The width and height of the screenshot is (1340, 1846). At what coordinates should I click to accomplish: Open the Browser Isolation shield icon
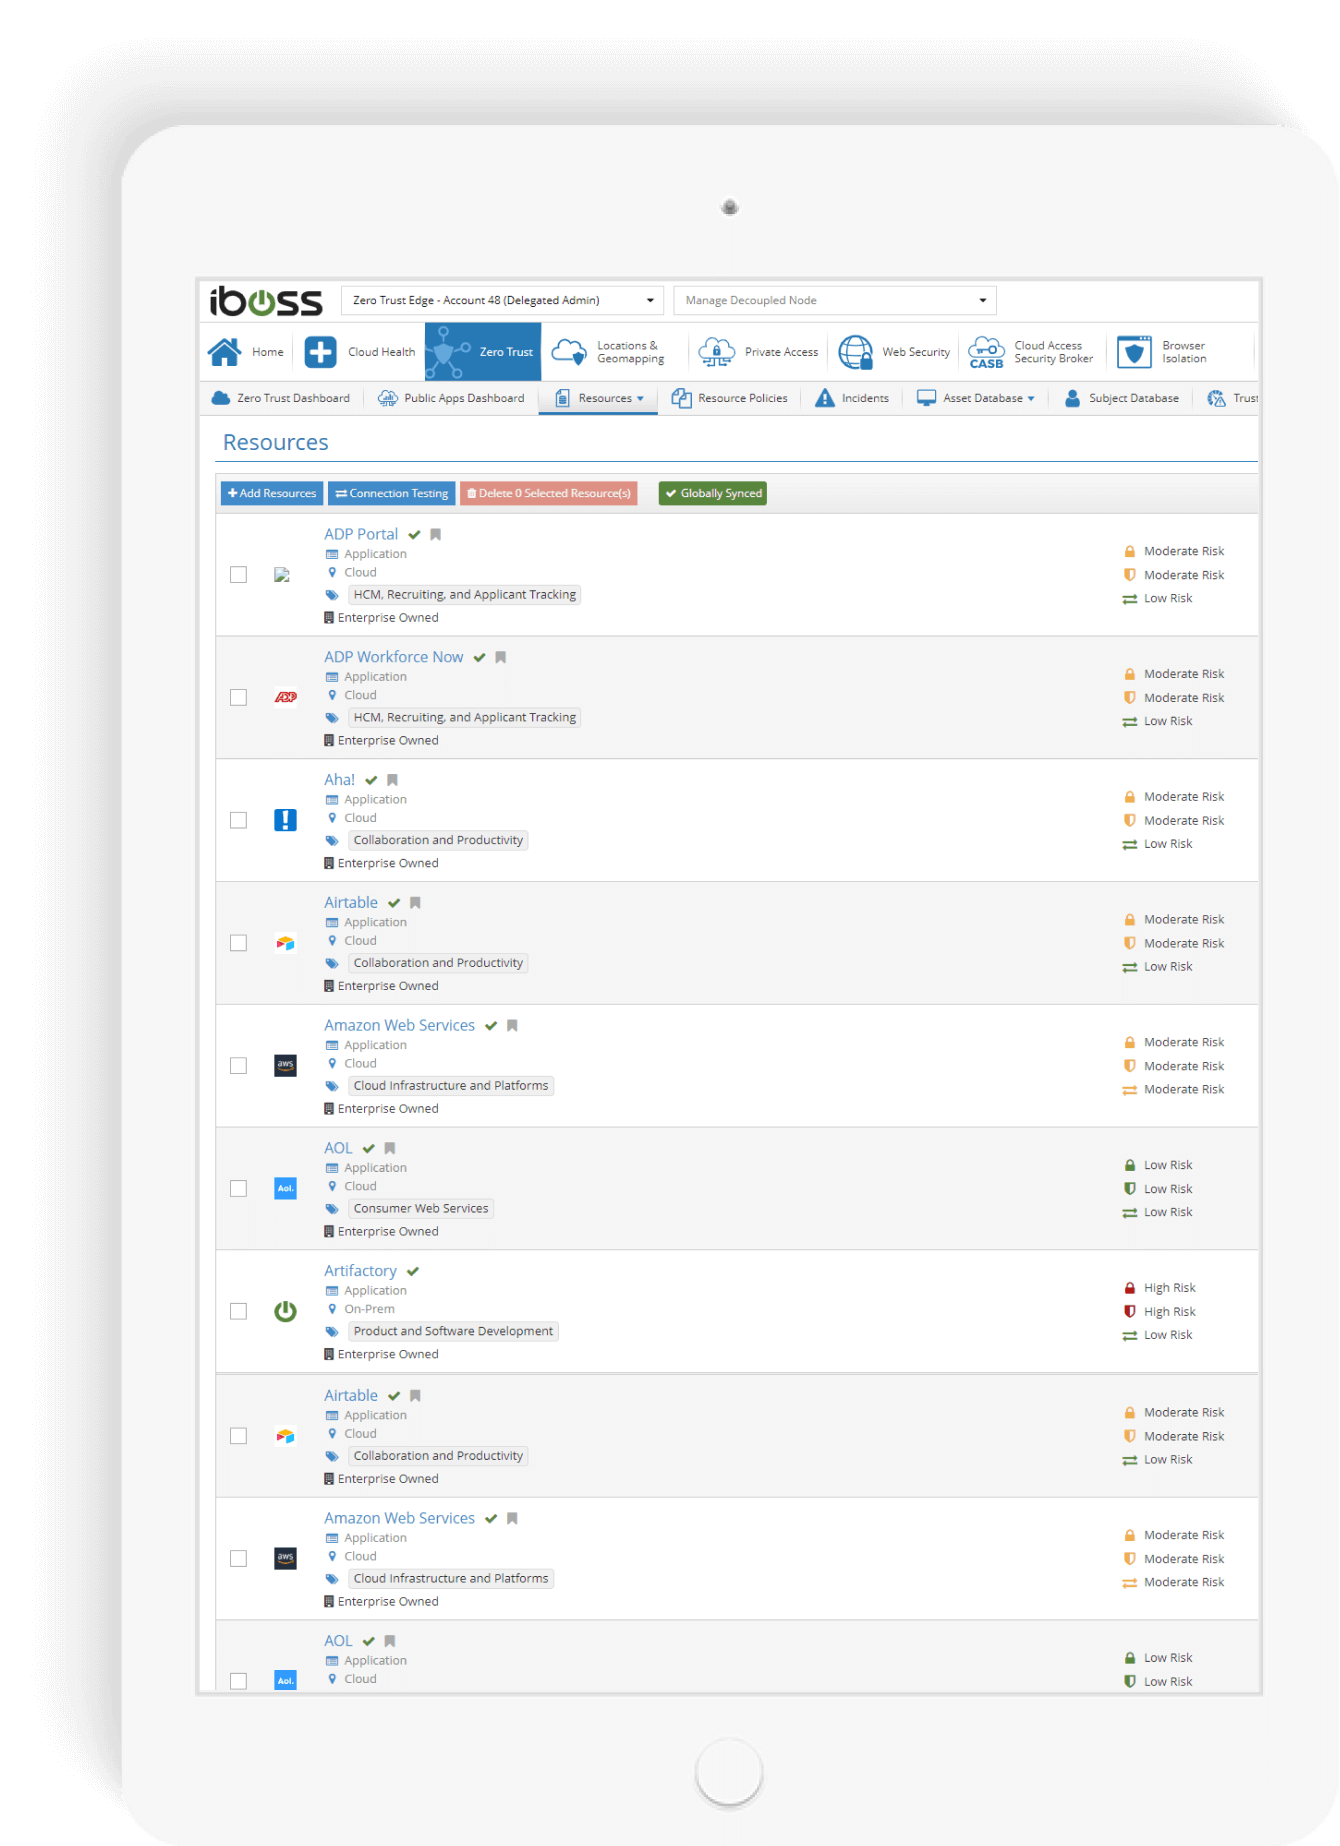1134,352
